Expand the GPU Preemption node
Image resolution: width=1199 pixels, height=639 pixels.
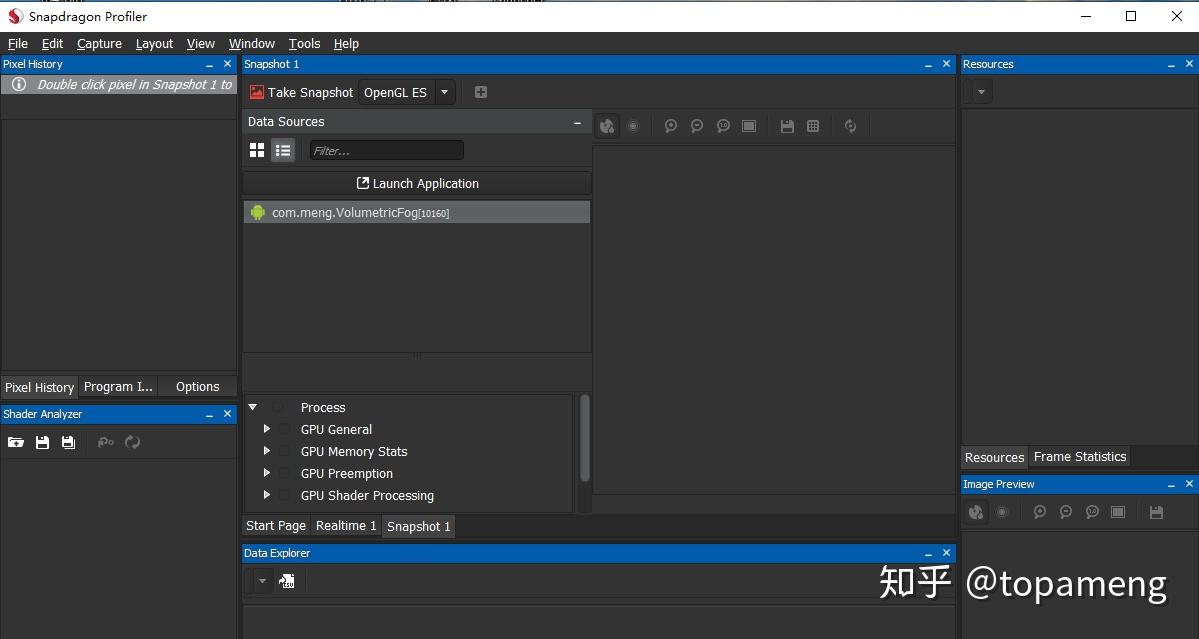click(267, 473)
